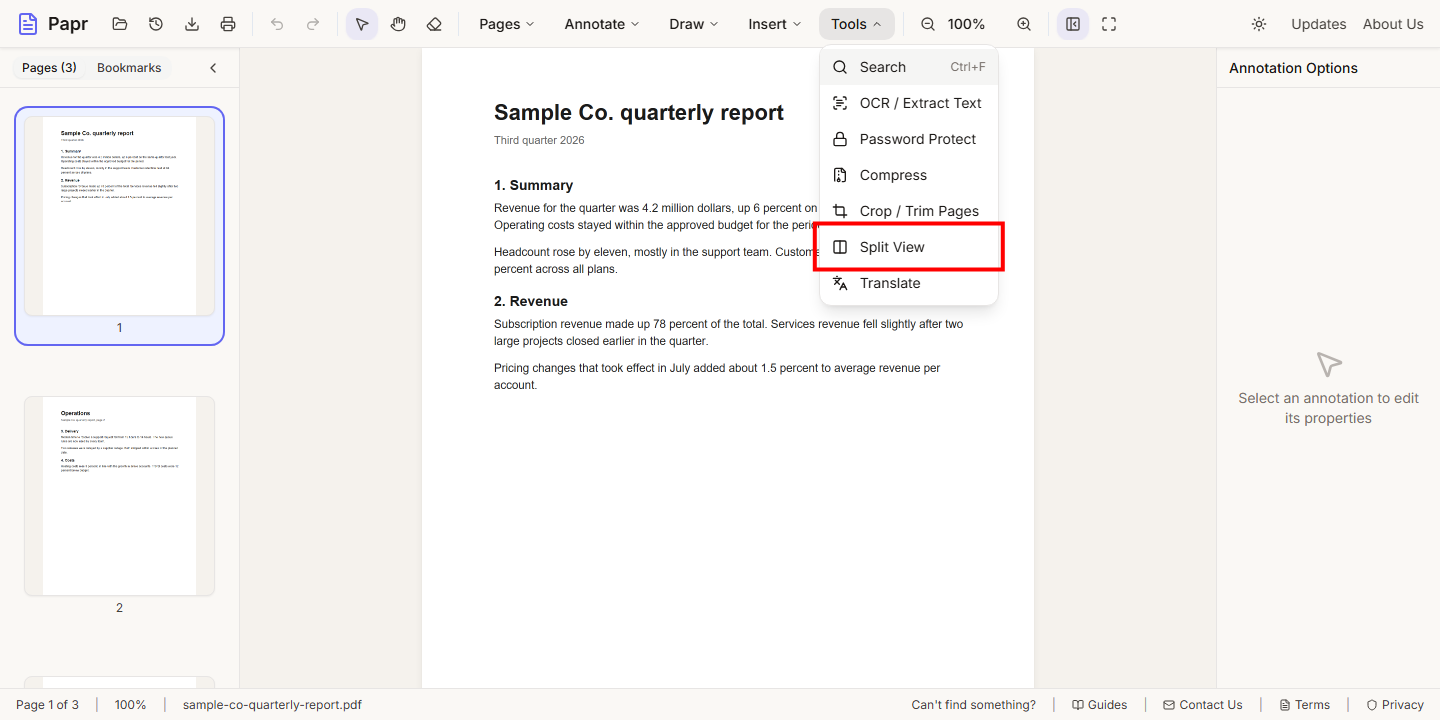This screenshot has height=720, width=1440.
Task: Open the Draw dropdown menu
Action: tap(694, 24)
